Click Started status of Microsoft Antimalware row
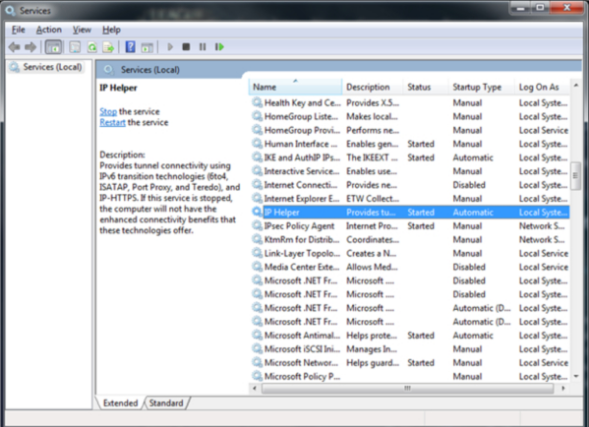The width and height of the screenshot is (589, 427). [x=421, y=335]
